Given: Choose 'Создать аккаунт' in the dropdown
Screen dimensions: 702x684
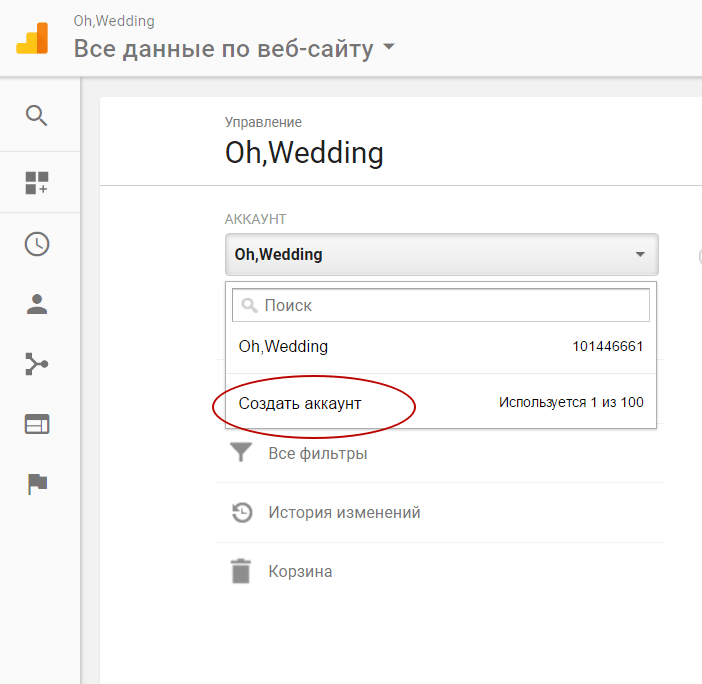Looking at the screenshot, I should tap(300, 403).
